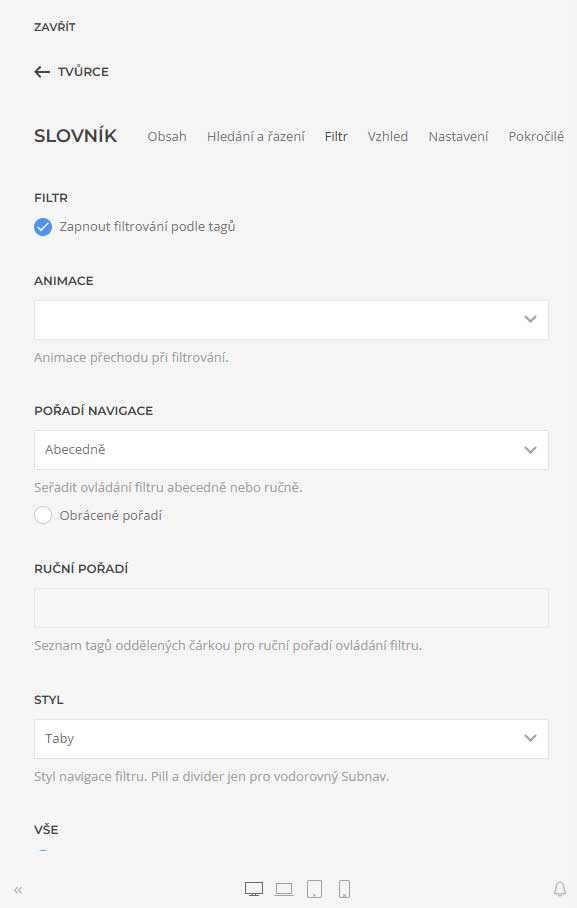The height and width of the screenshot is (908, 577).
Task: Click the back arrow next to Tvůrce
Action: 42,72
